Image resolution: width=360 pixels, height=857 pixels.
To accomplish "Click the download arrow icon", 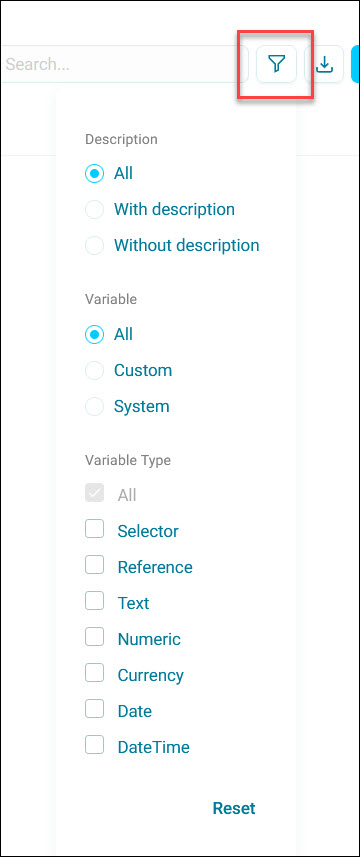I will pos(324,64).
